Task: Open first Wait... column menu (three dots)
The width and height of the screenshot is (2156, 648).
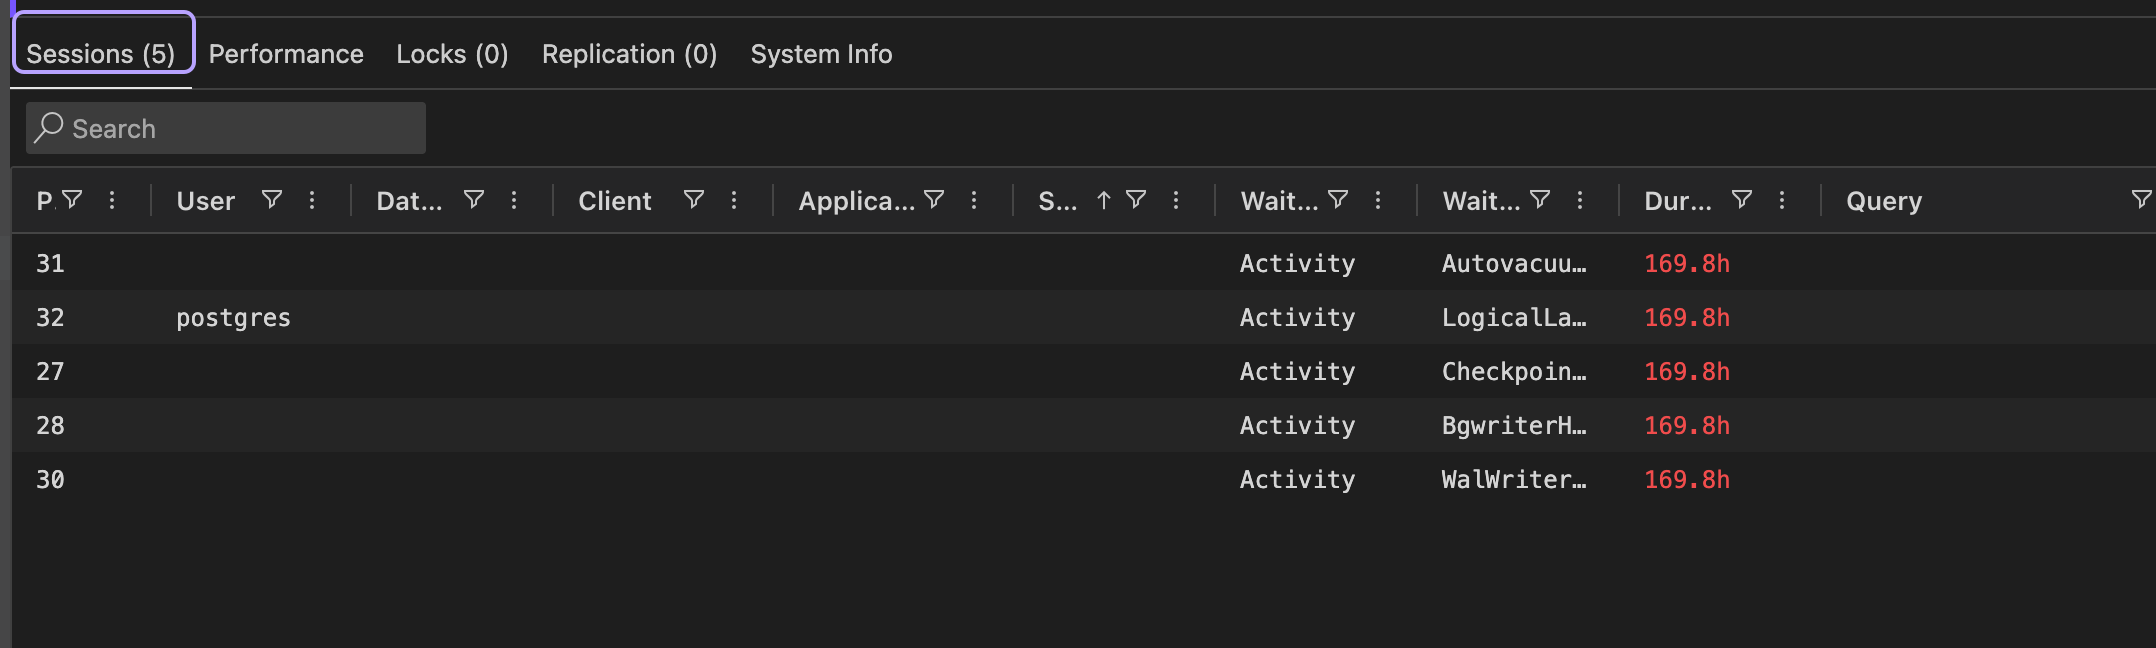Action: 1378,200
